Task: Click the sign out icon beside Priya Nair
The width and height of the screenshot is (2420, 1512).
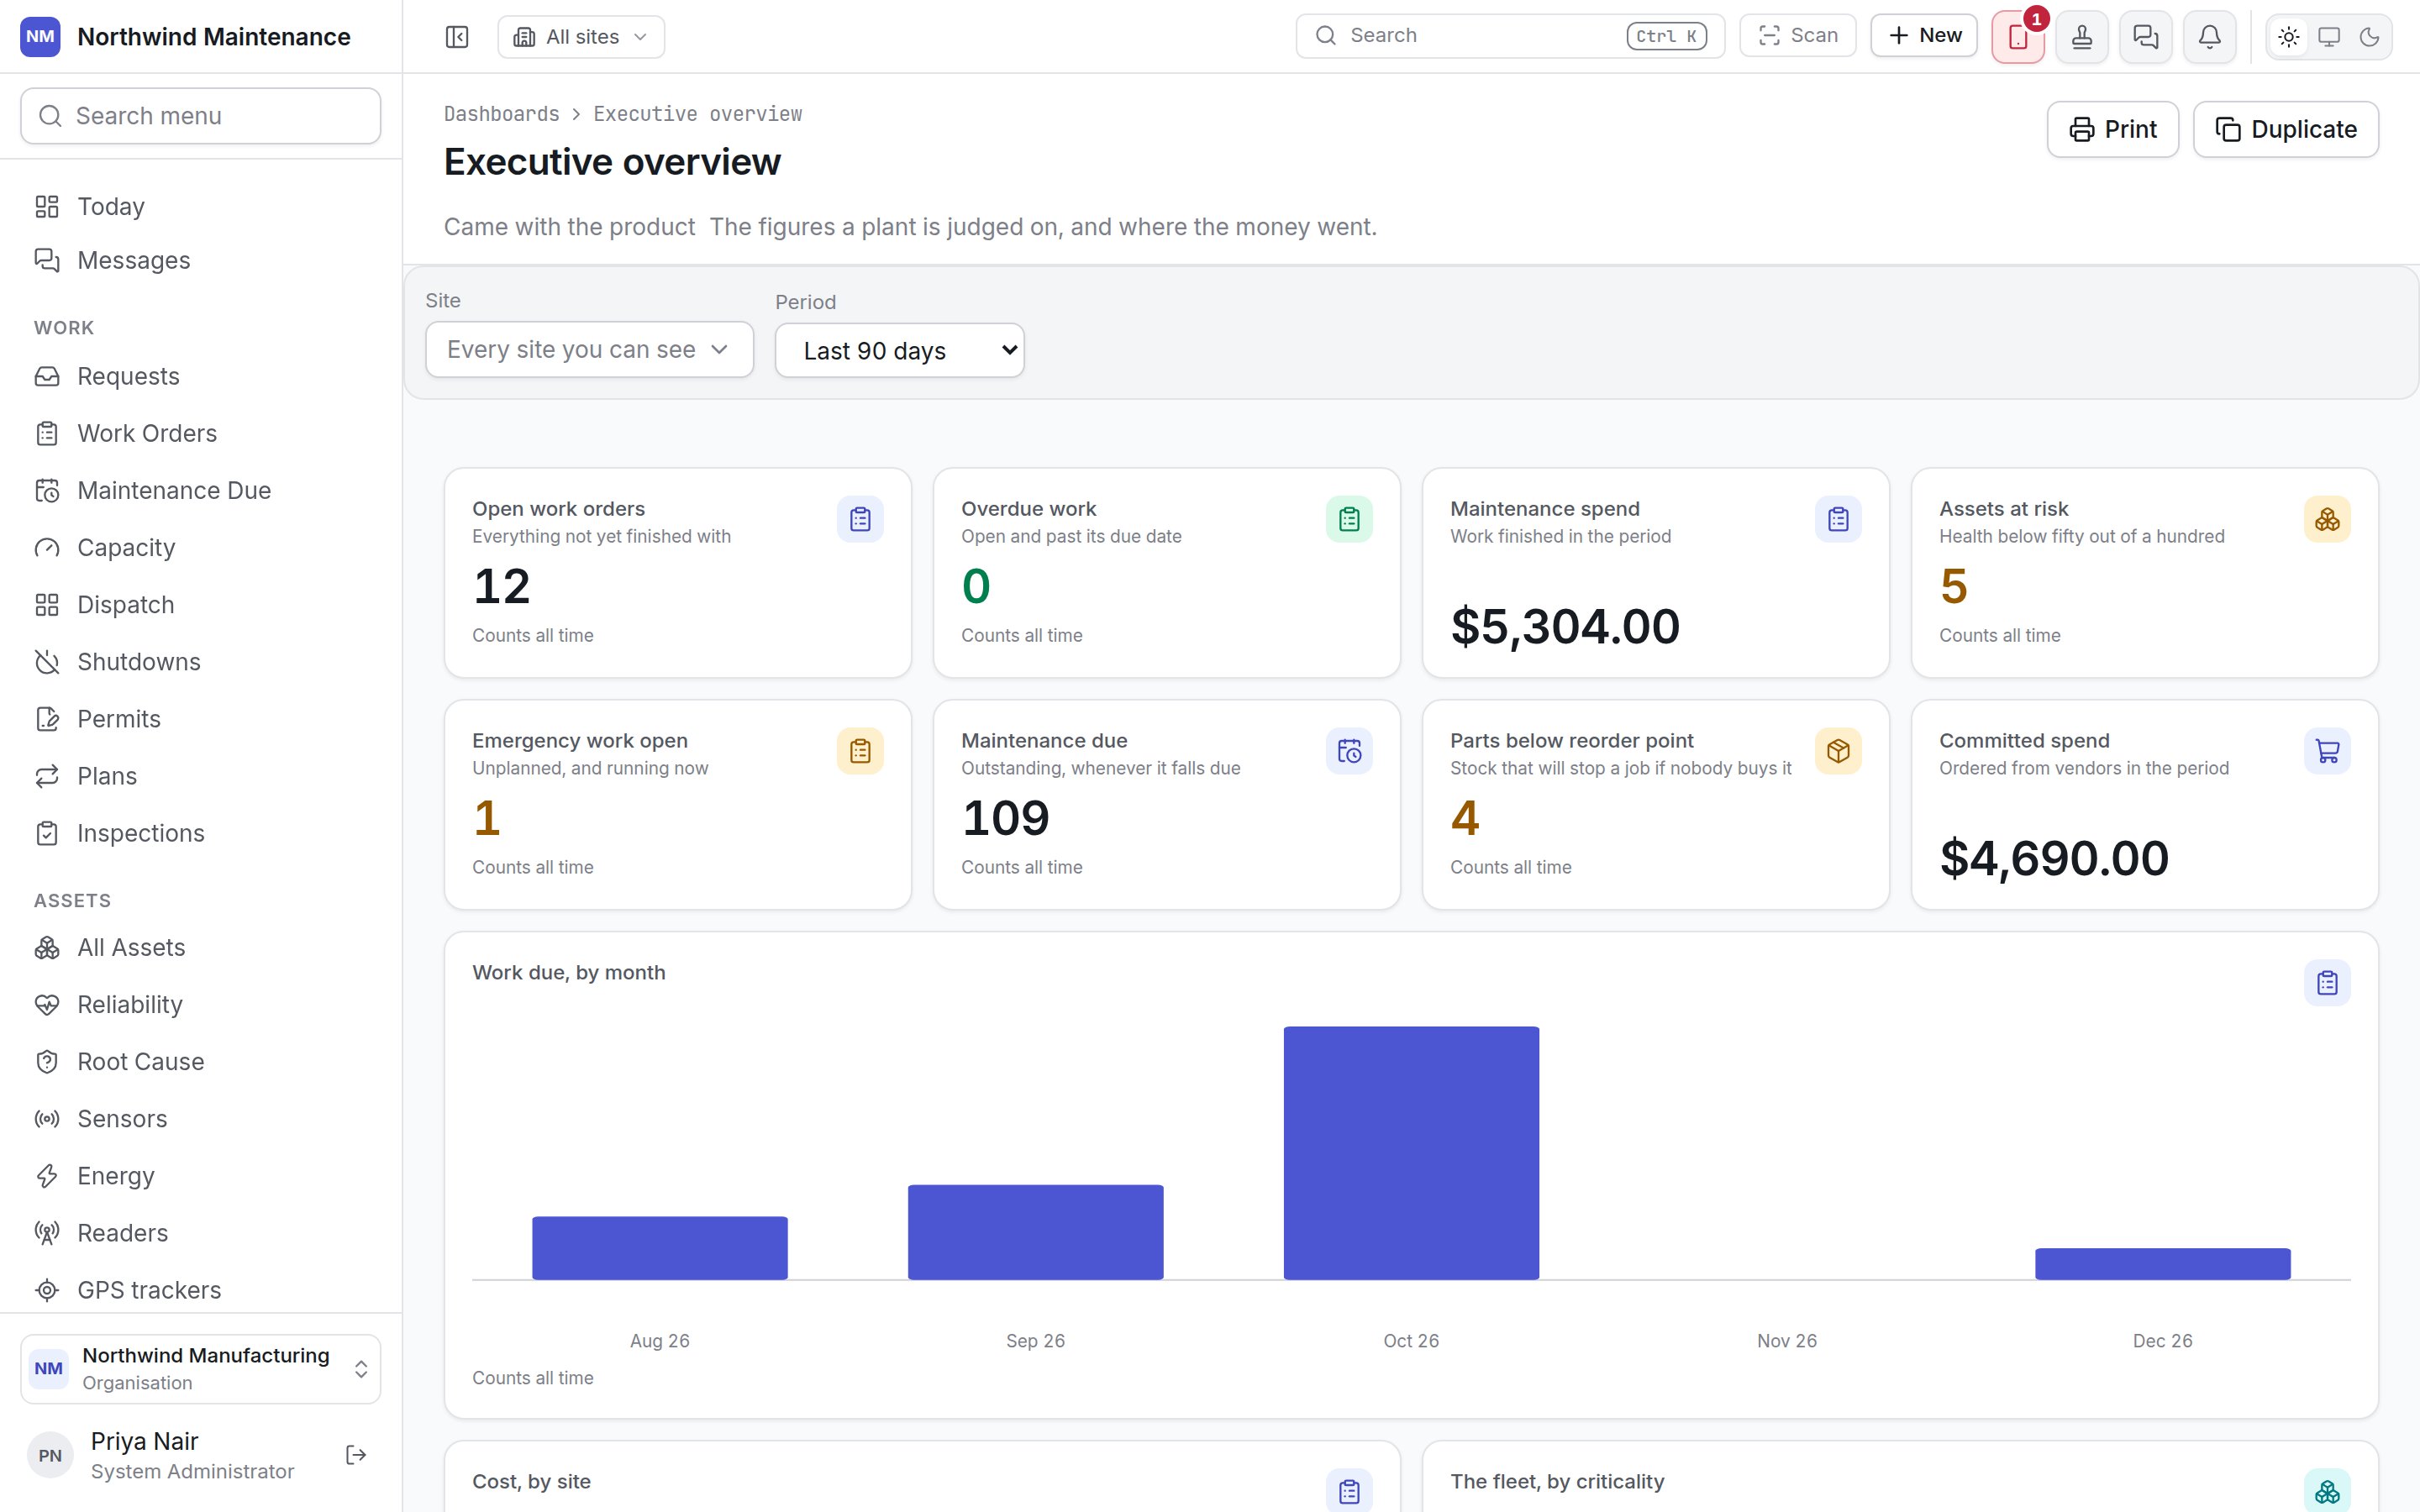Action: point(356,1455)
